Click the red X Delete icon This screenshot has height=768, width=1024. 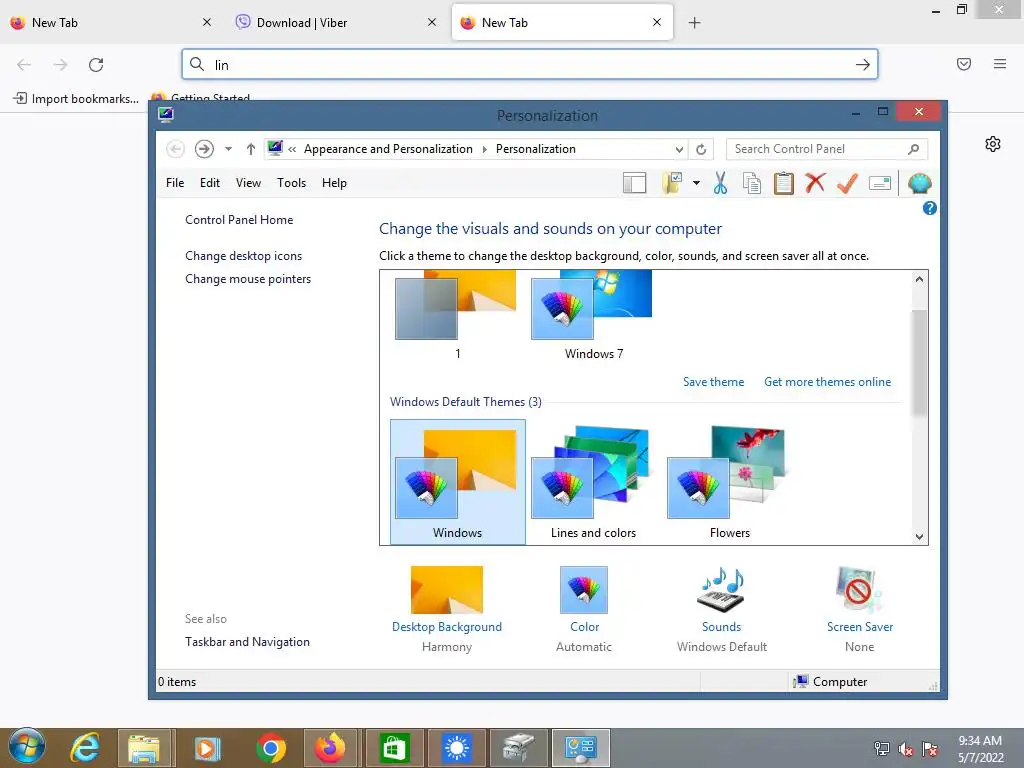815,183
